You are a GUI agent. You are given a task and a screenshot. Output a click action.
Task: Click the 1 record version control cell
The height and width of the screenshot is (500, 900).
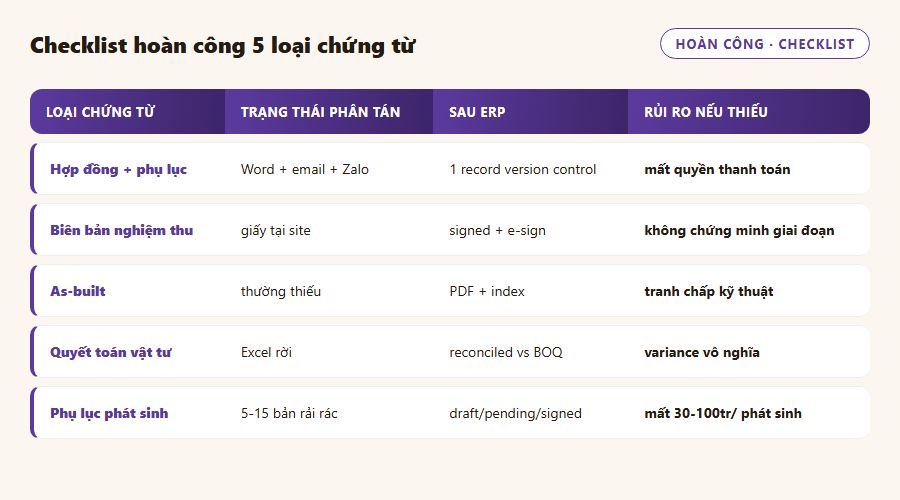pos(523,169)
